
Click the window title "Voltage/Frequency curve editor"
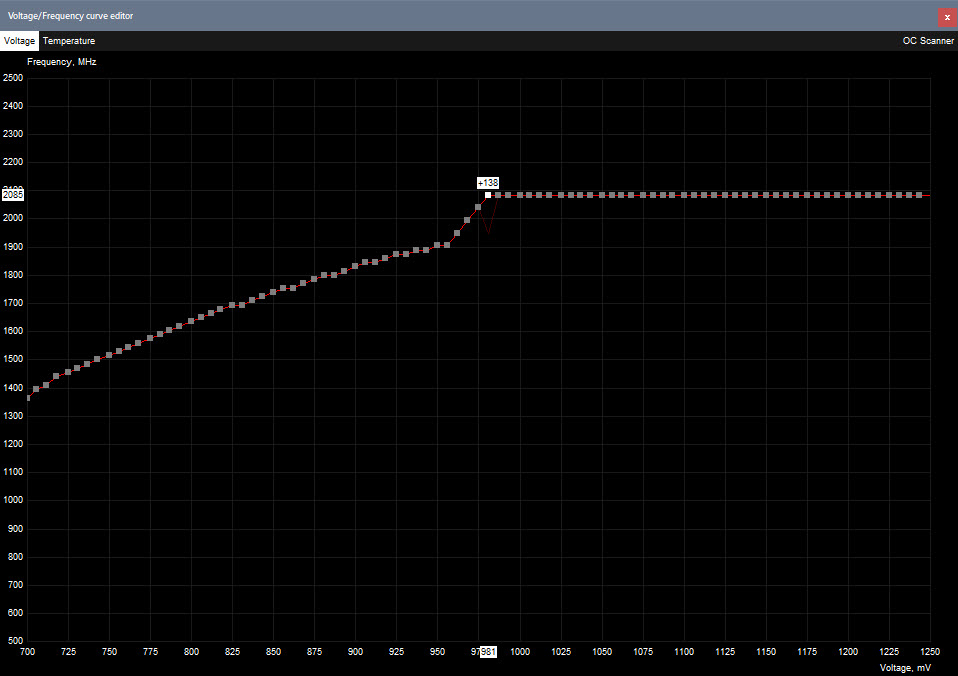[x=70, y=16]
